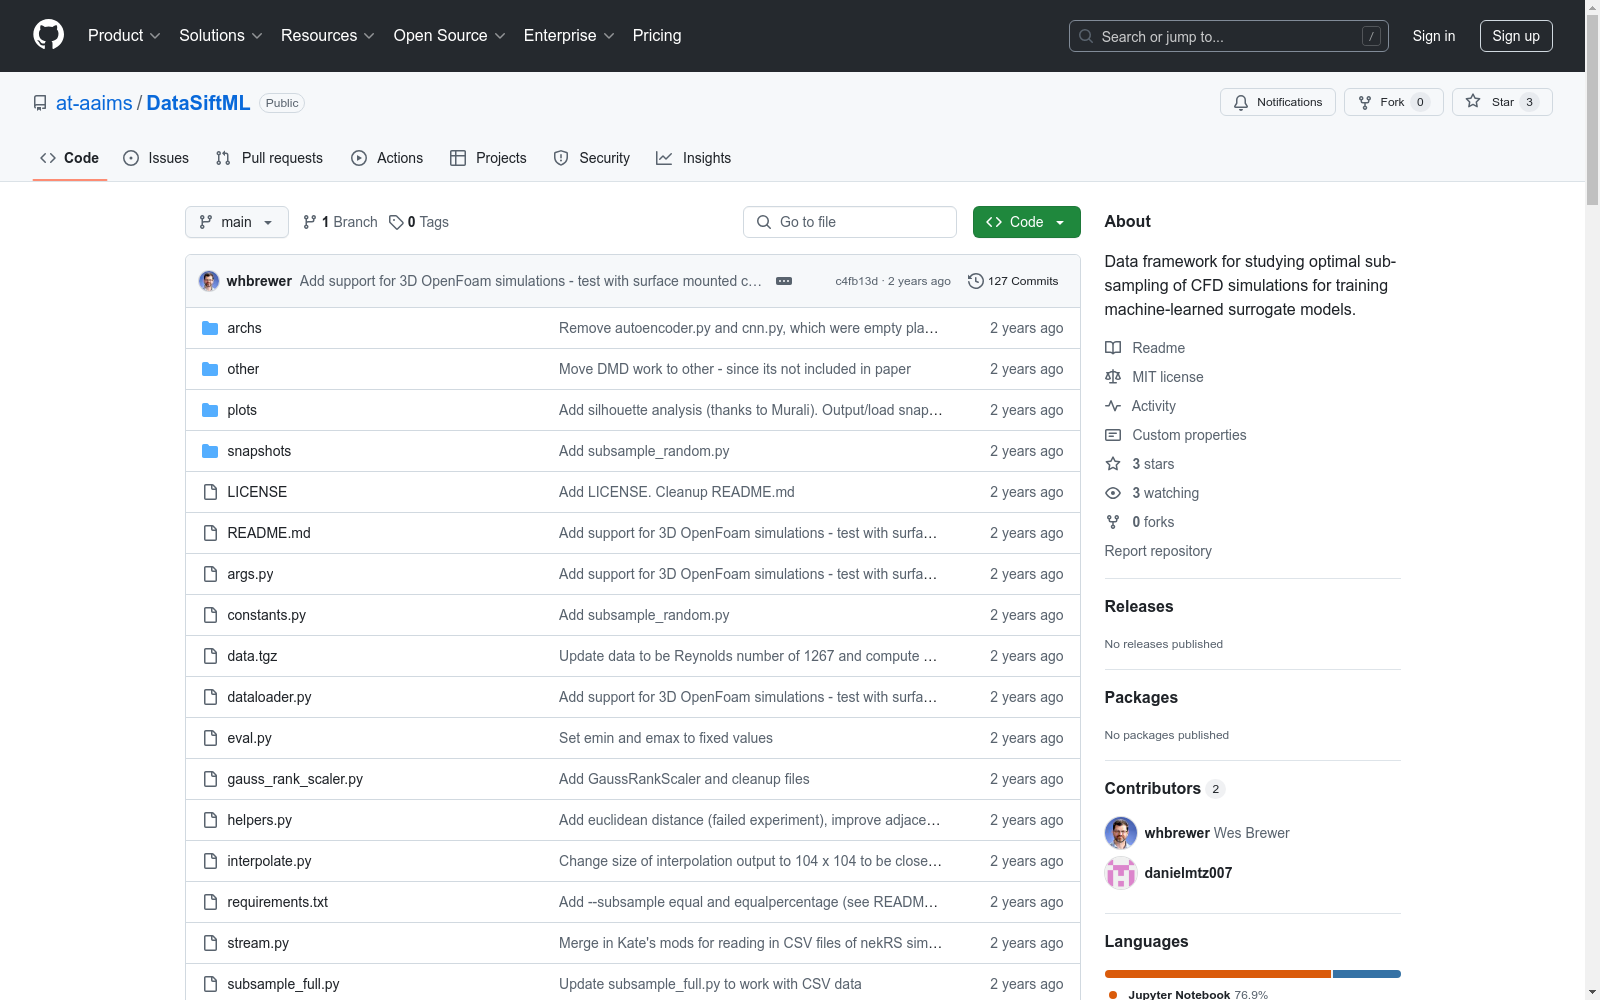Click the Notifications bell button

(x=1278, y=102)
